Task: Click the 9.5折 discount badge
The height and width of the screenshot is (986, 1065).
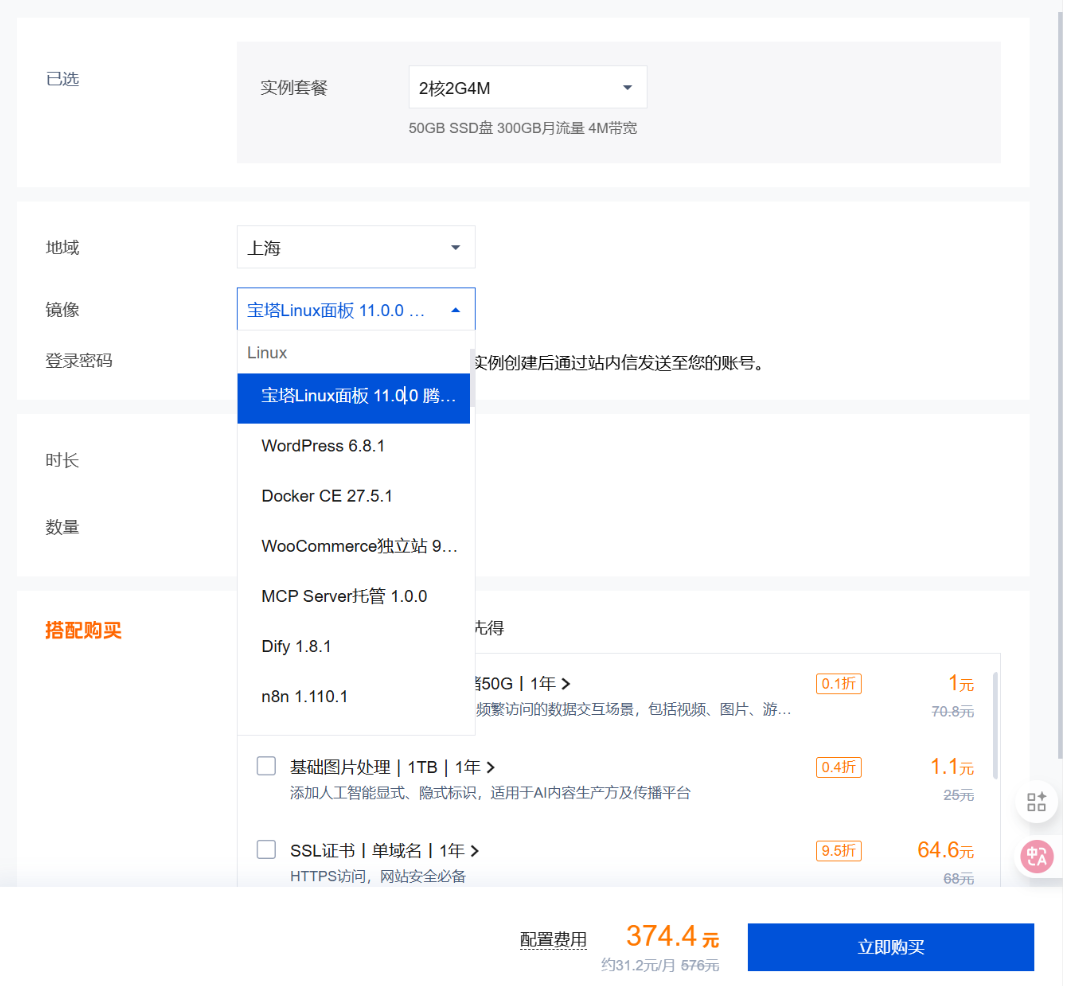Action: [838, 851]
